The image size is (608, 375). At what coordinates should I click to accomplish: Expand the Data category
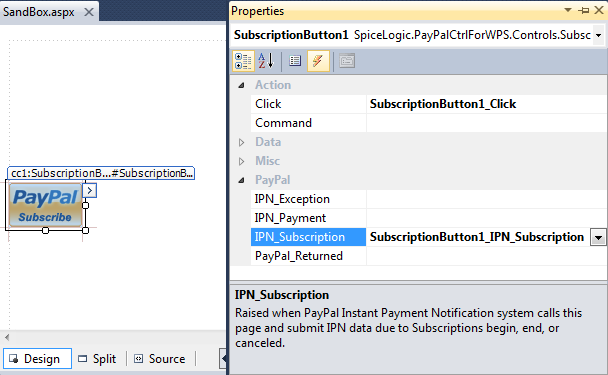(241, 142)
